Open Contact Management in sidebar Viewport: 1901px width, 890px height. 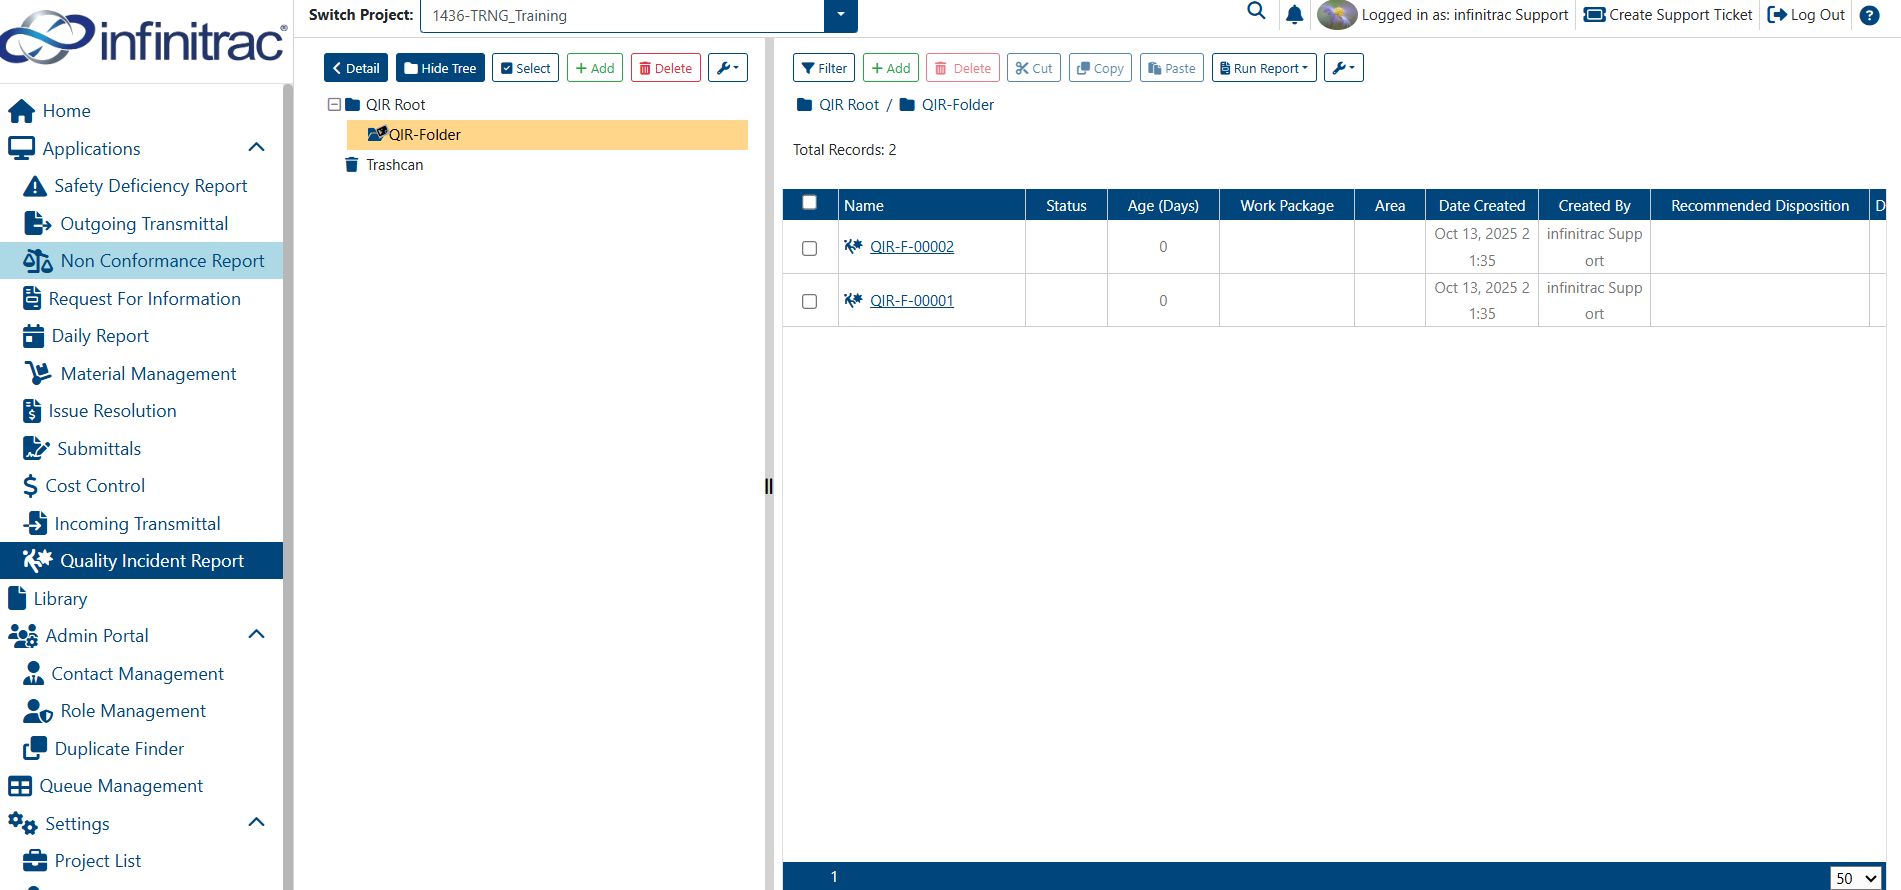point(137,673)
